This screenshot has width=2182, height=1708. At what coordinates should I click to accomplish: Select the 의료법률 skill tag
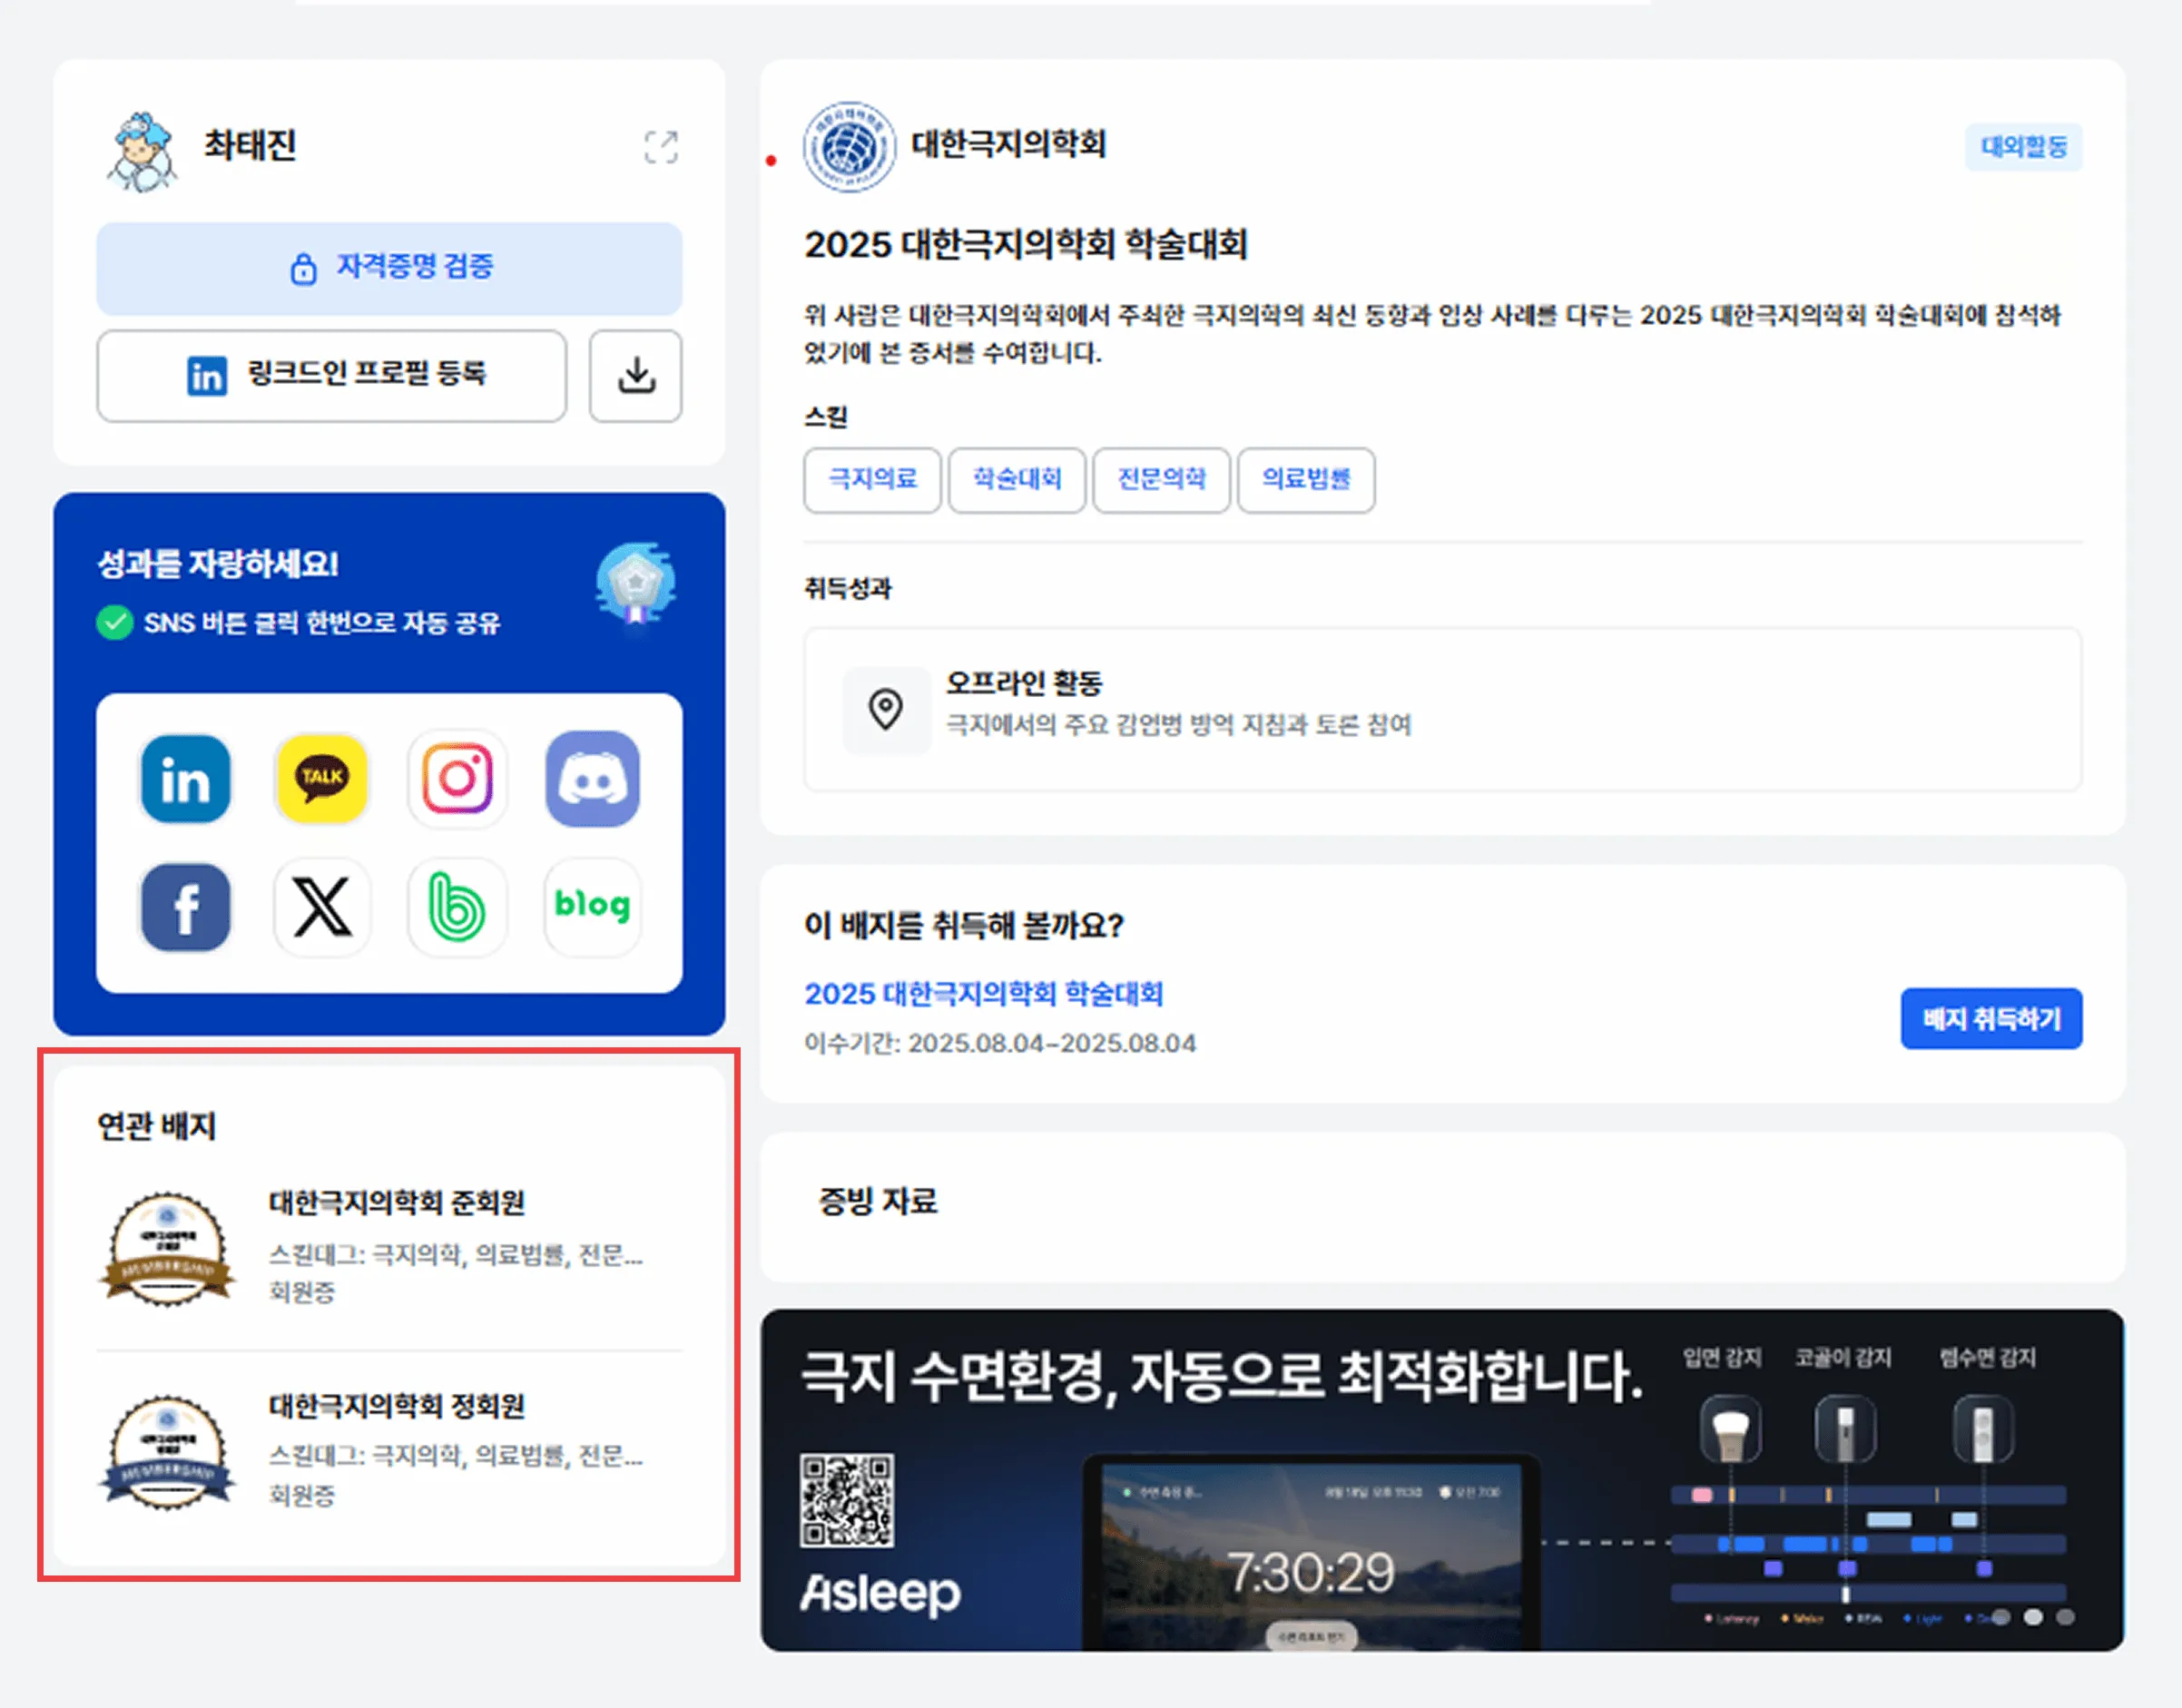pyautogui.click(x=1306, y=479)
